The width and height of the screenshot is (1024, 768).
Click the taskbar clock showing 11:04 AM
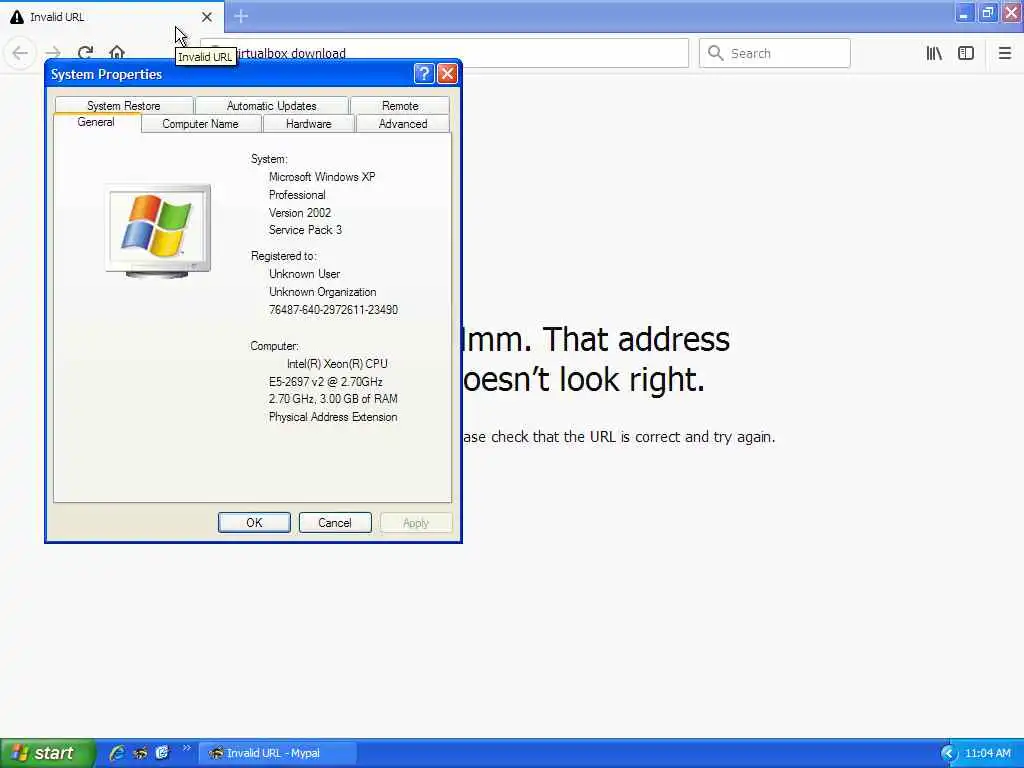(987, 753)
